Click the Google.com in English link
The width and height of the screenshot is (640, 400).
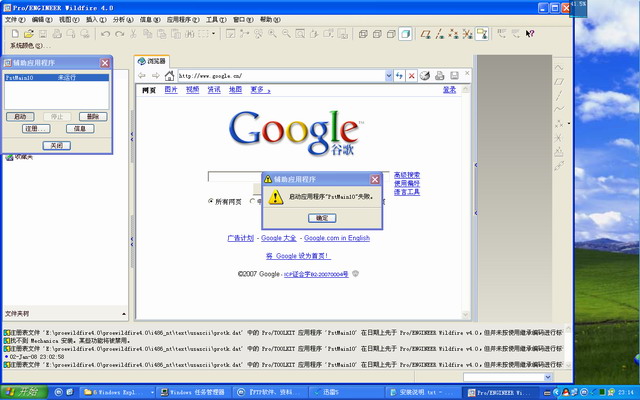(x=337, y=238)
